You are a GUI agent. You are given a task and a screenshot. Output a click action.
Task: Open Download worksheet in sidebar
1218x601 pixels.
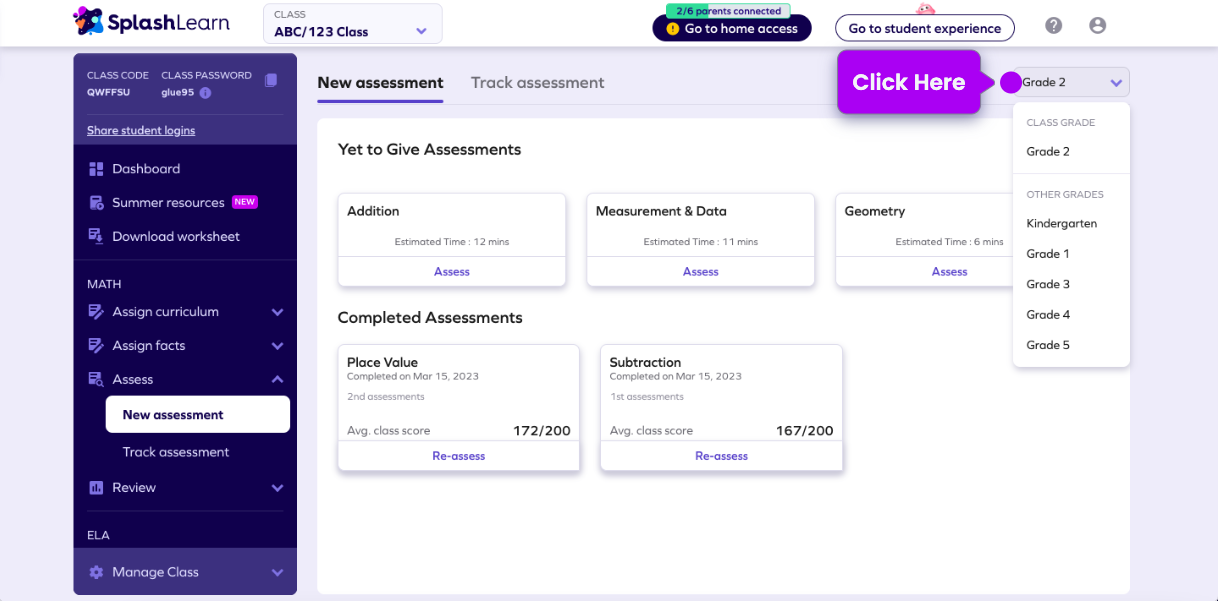pos(175,237)
